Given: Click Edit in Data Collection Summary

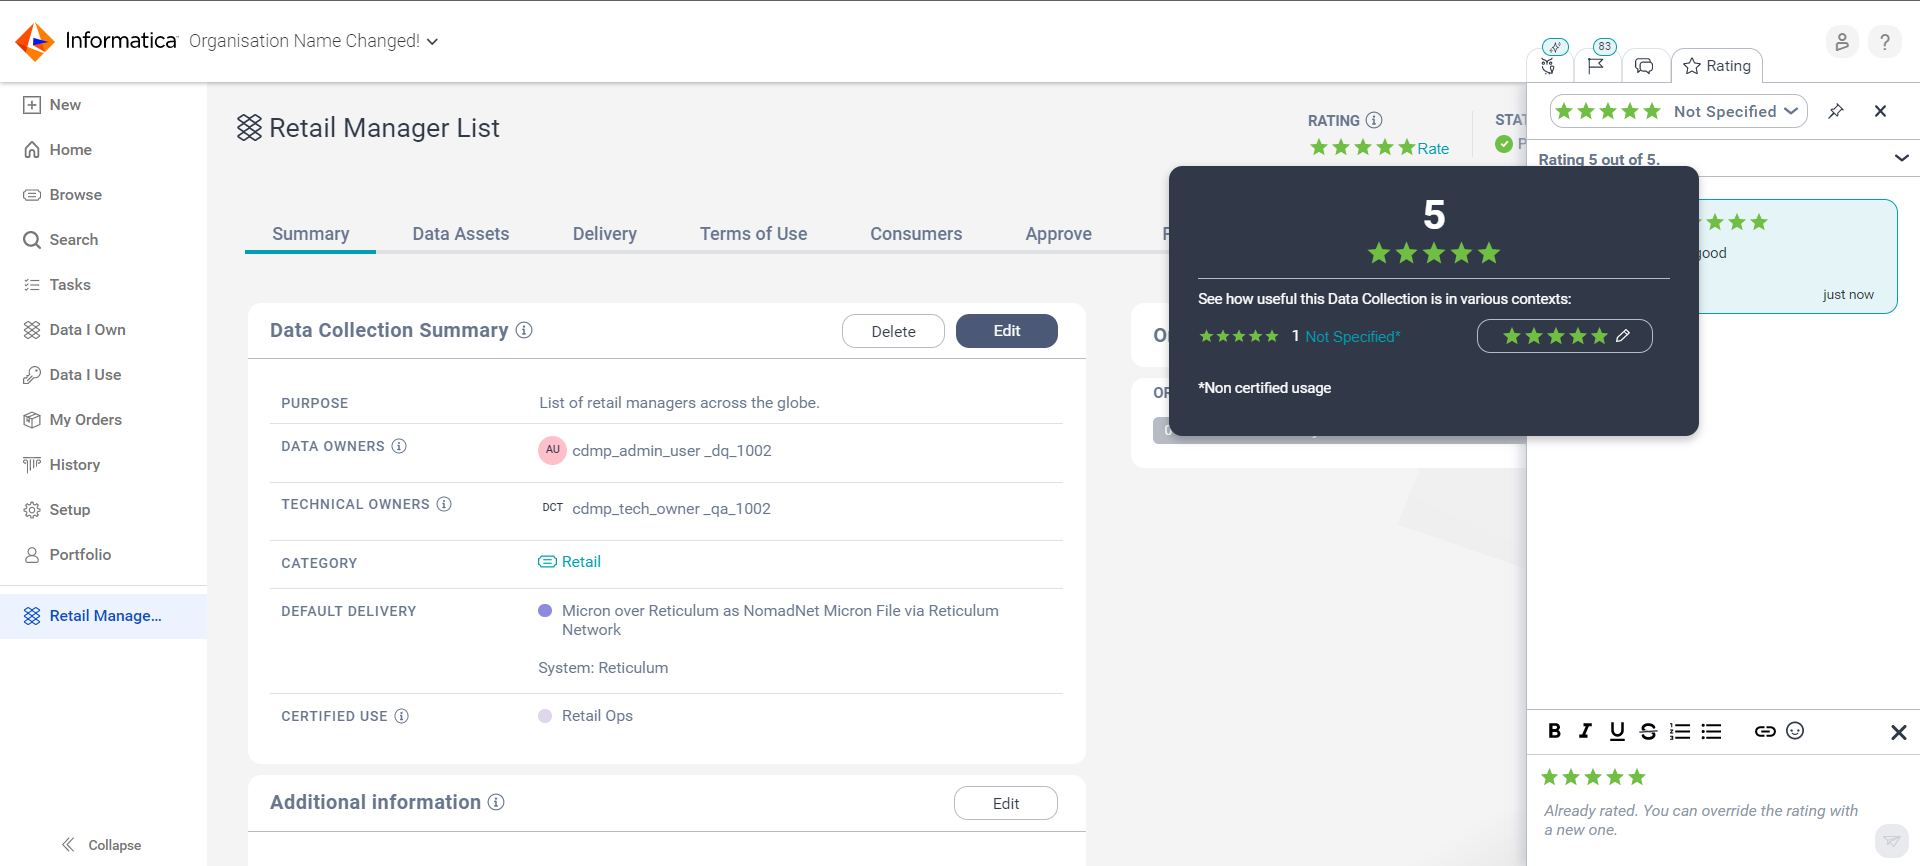Looking at the screenshot, I should click(x=1007, y=331).
